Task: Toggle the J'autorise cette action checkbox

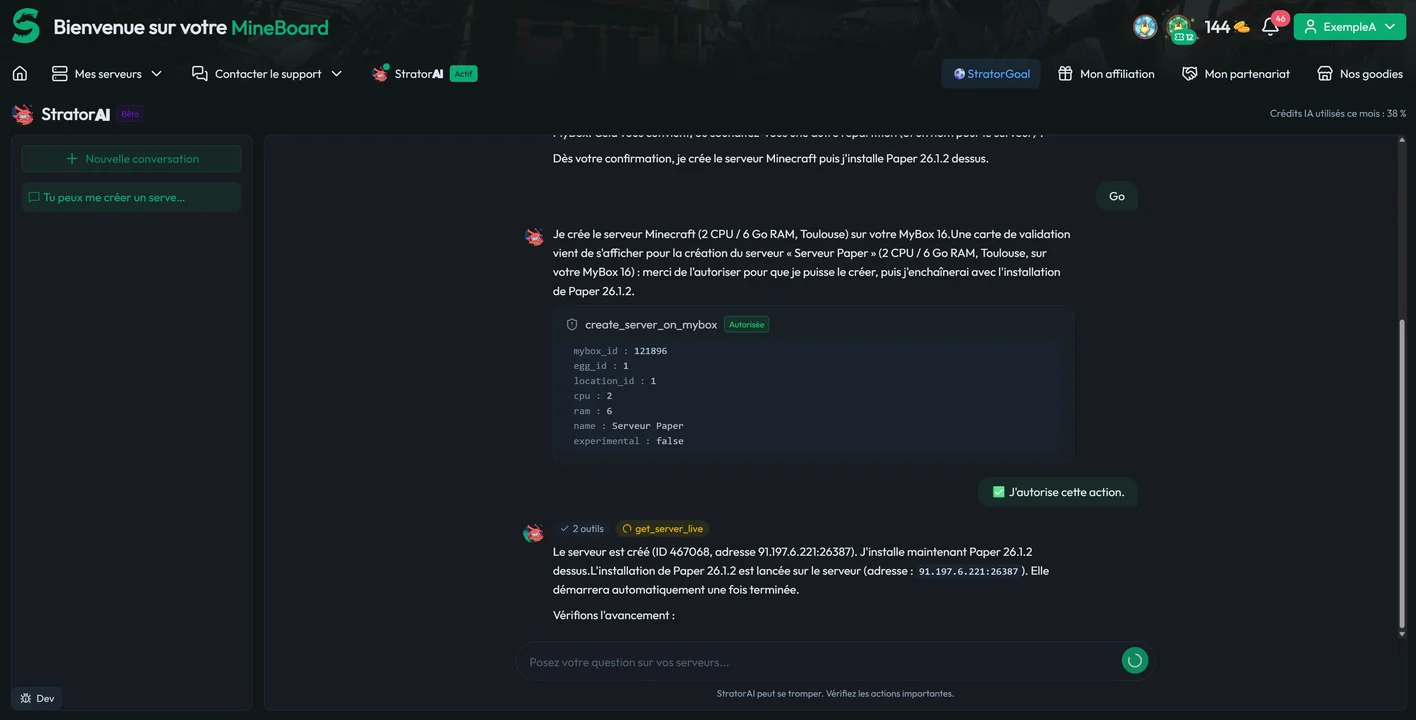Action: coord(998,492)
